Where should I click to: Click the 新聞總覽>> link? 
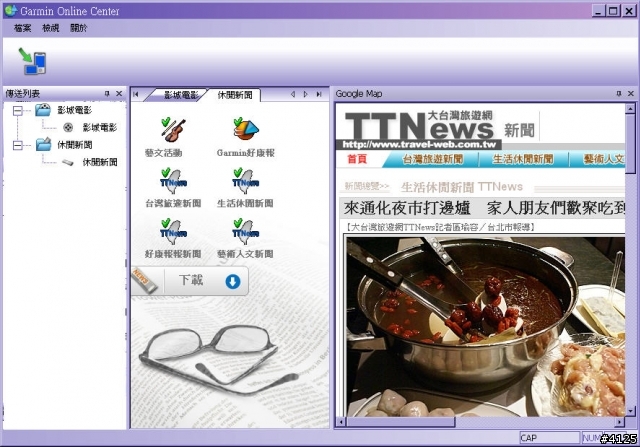pos(367,187)
